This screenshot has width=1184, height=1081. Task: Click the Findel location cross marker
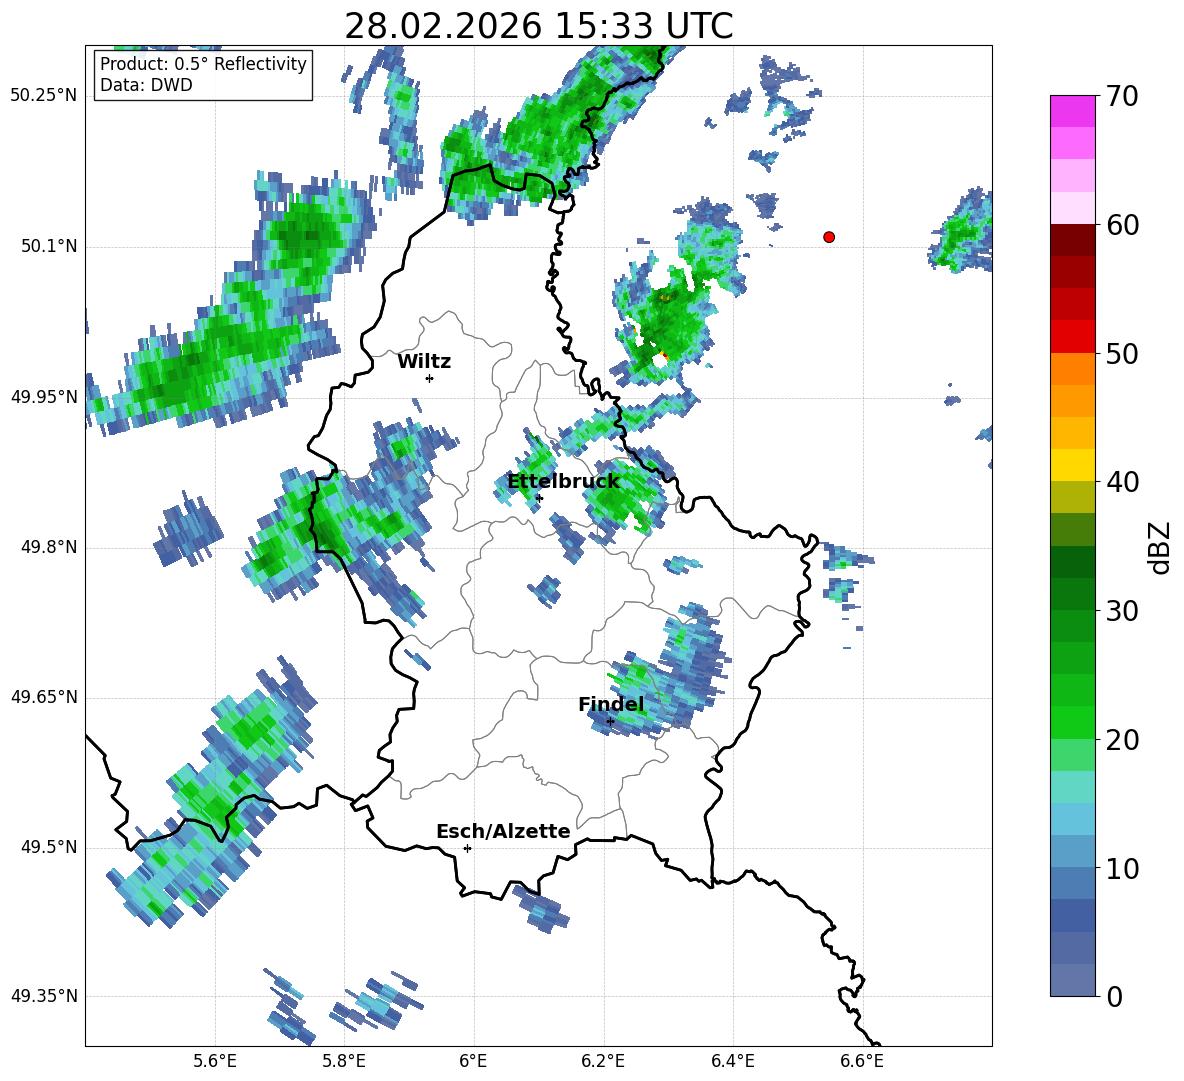(x=610, y=722)
